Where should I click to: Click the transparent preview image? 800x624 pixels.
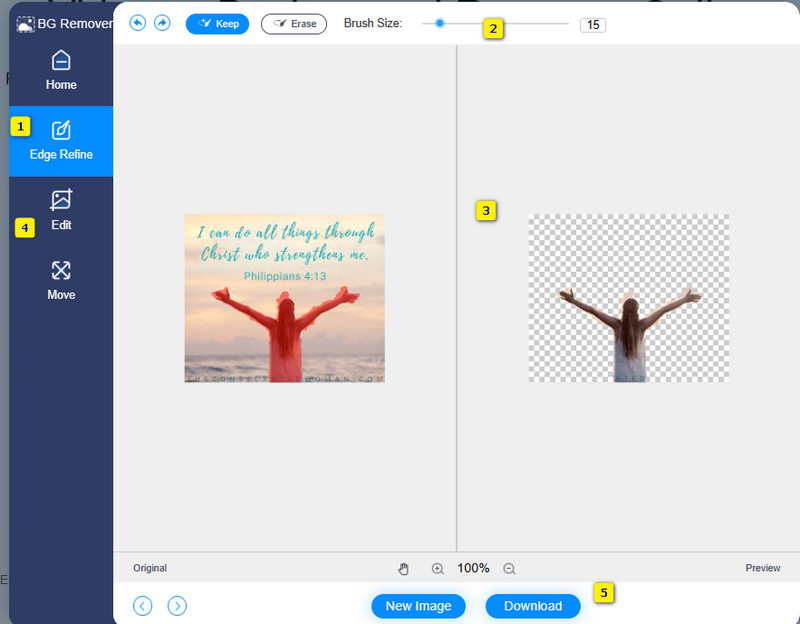tap(628, 298)
